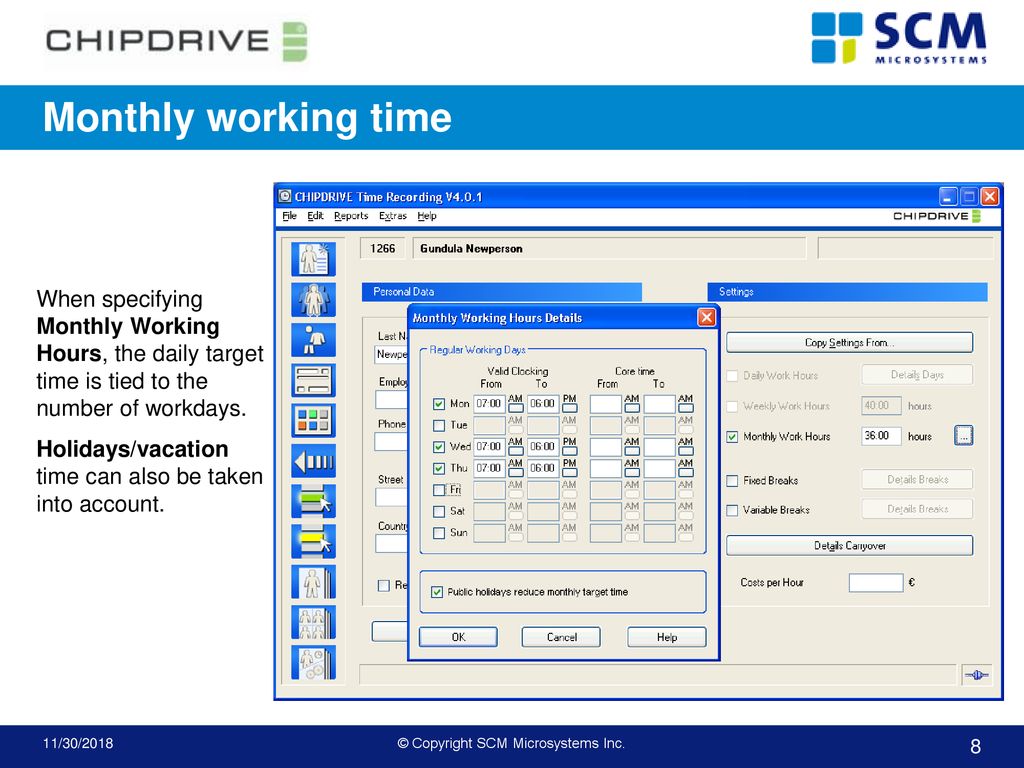Enable the Fixed Breaks checkbox
The height and width of the screenshot is (768, 1024).
coord(732,481)
